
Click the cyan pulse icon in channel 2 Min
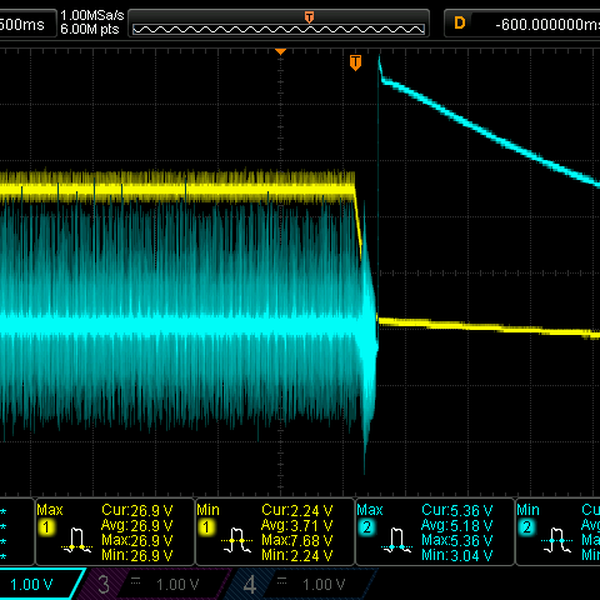coord(557,541)
